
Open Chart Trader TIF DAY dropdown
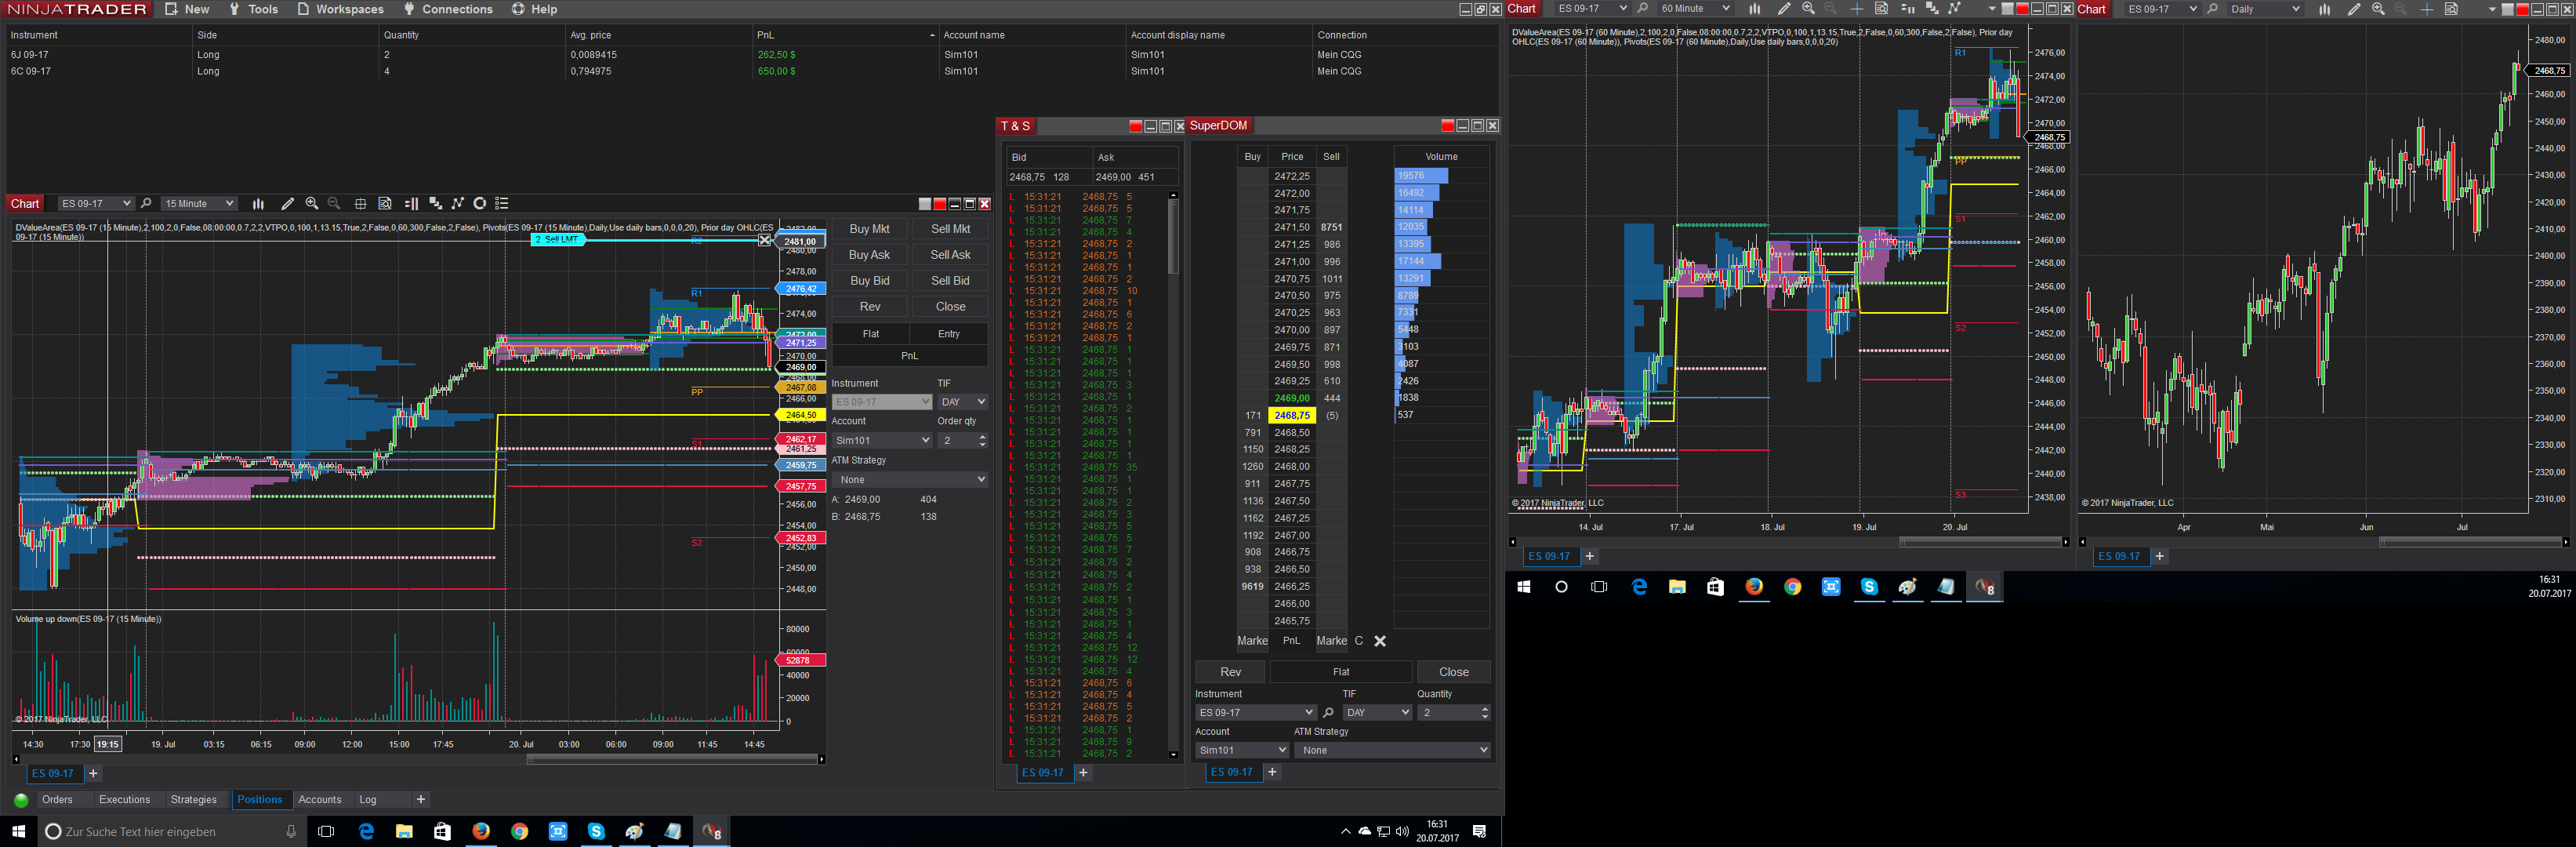click(963, 402)
